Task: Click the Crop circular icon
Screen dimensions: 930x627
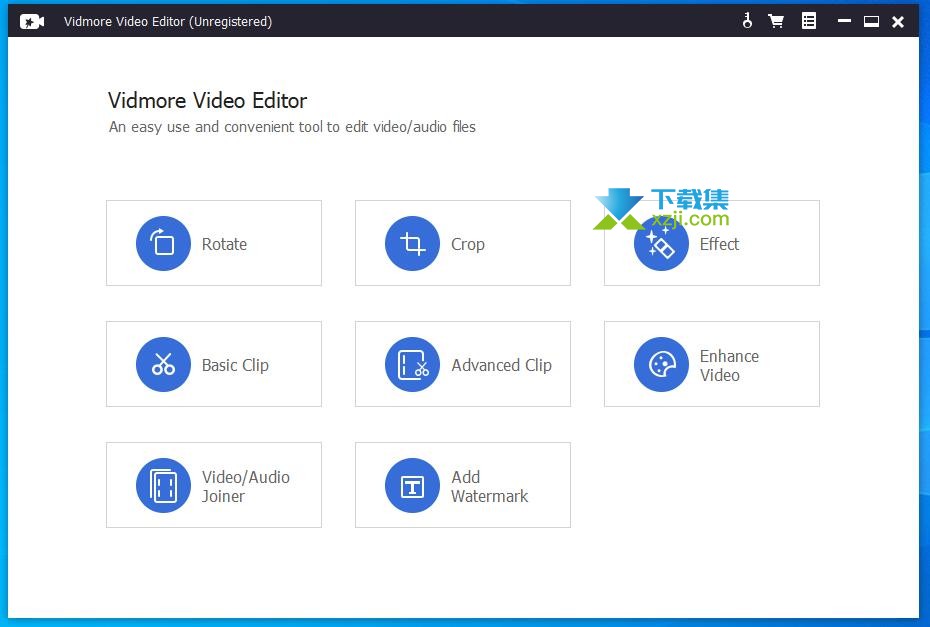Action: tap(412, 243)
